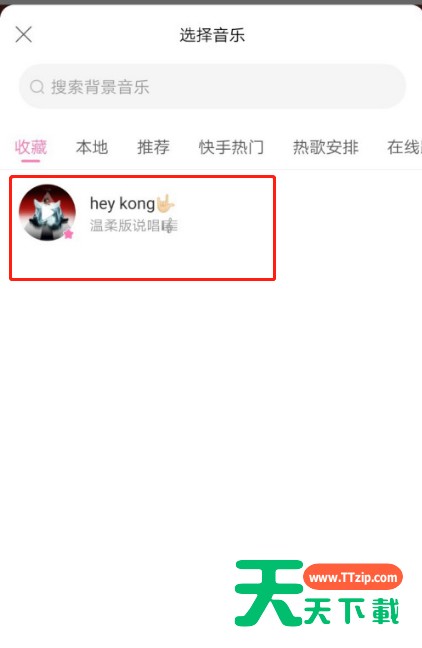Select the 推荐 tab
This screenshot has width=422, height=648.
[x=153, y=147]
